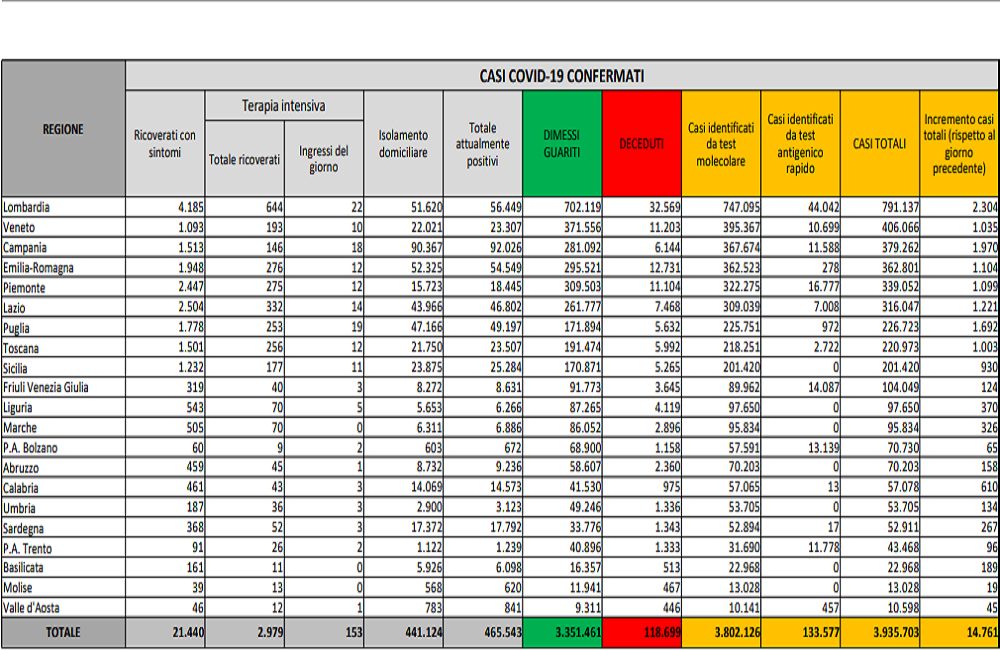Select the test antigenico rapido header

(x=800, y=143)
